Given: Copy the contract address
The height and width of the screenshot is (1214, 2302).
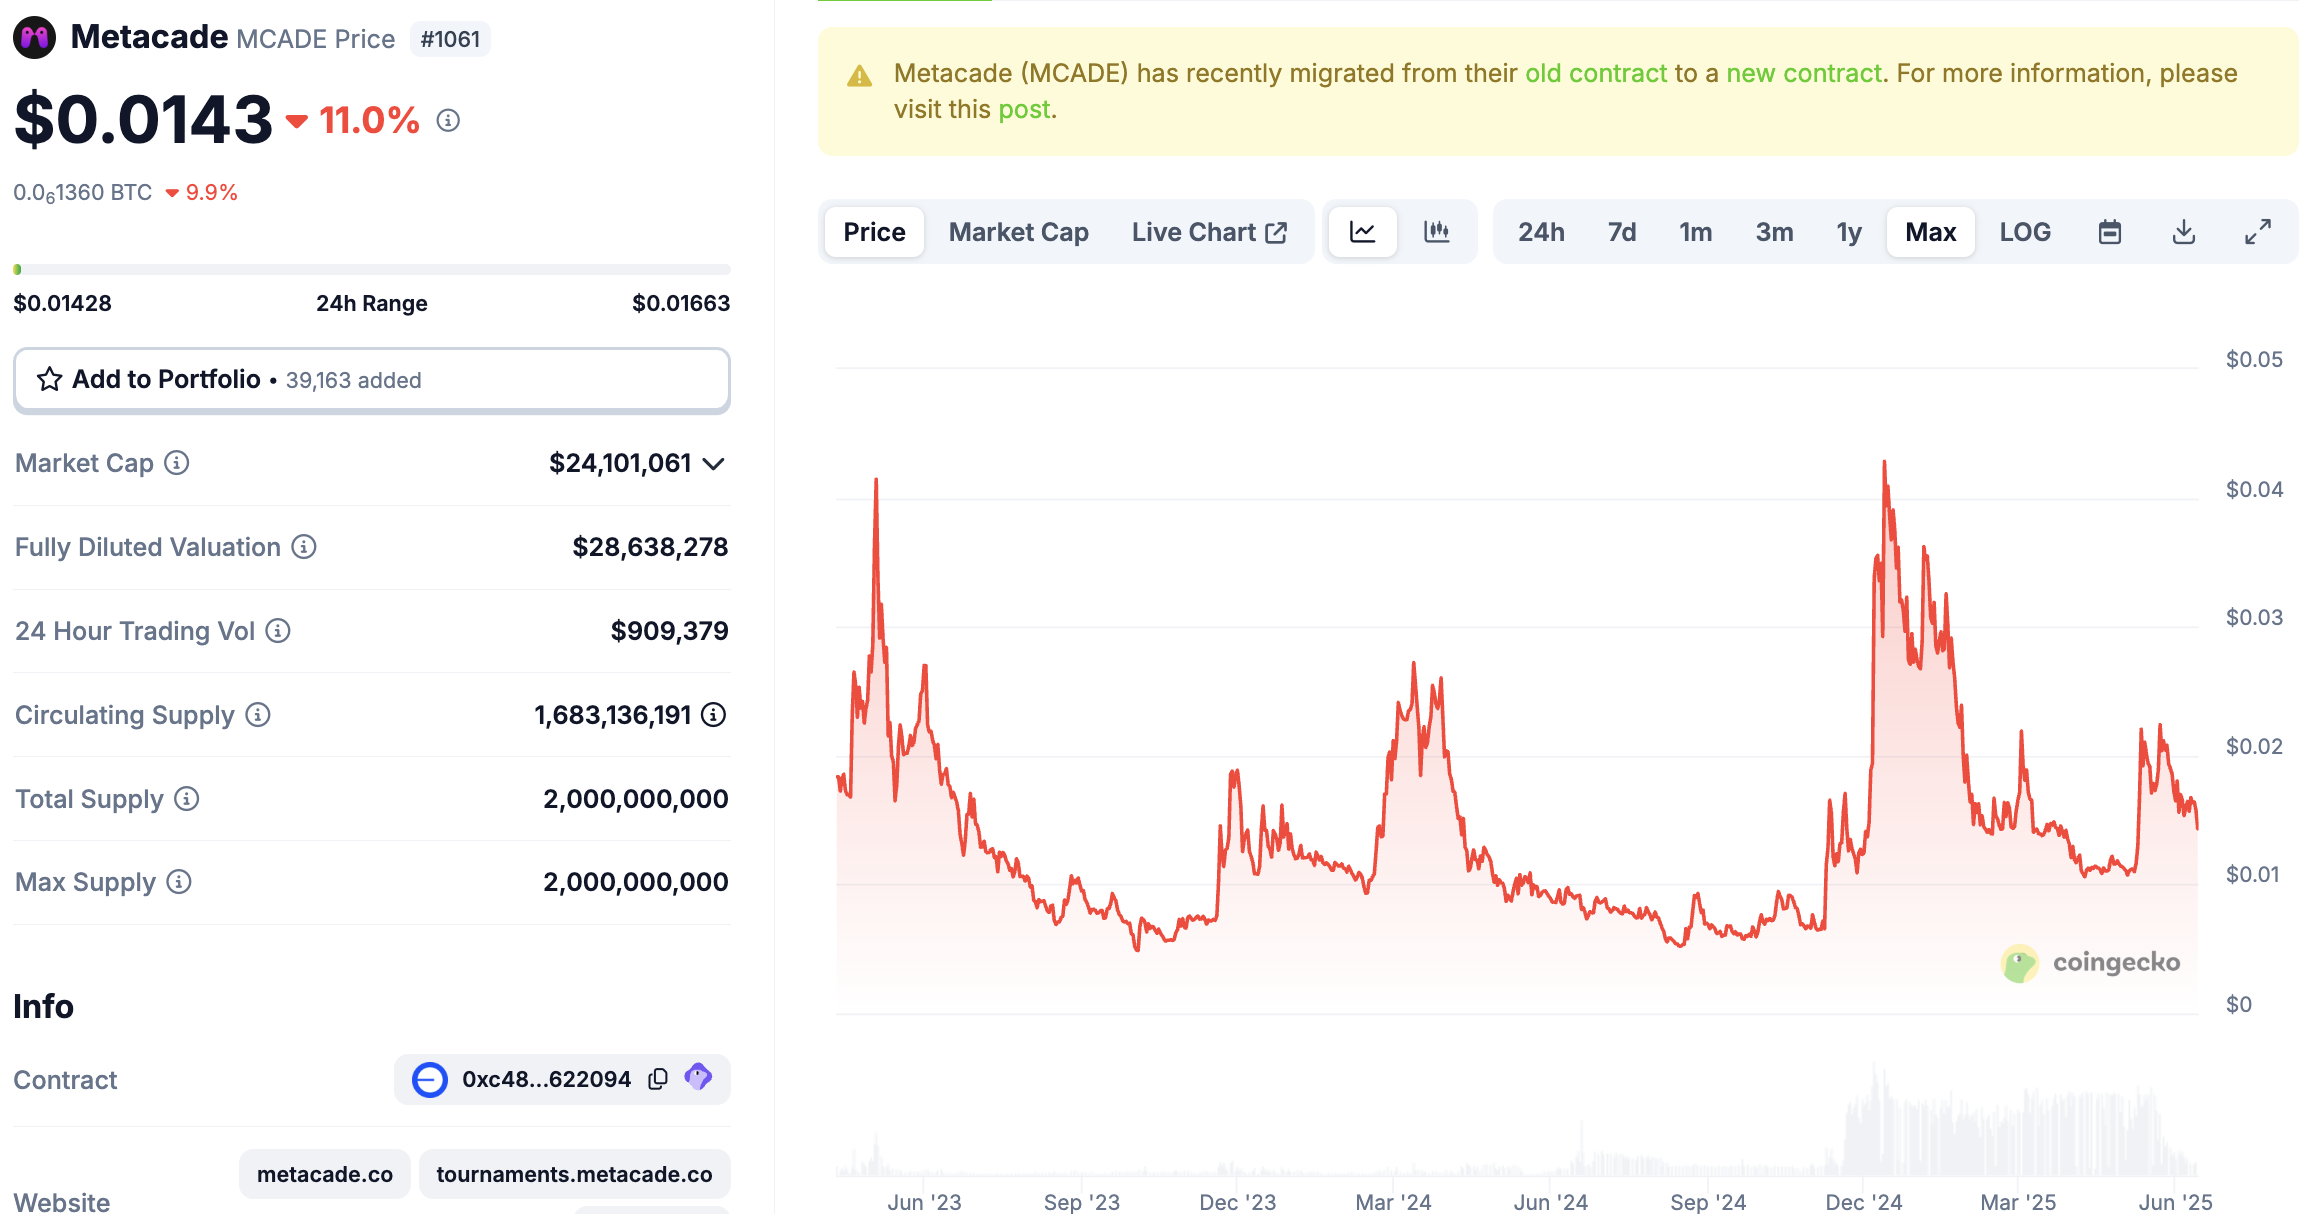Looking at the screenshot, I should click(x=658, y=1079).
